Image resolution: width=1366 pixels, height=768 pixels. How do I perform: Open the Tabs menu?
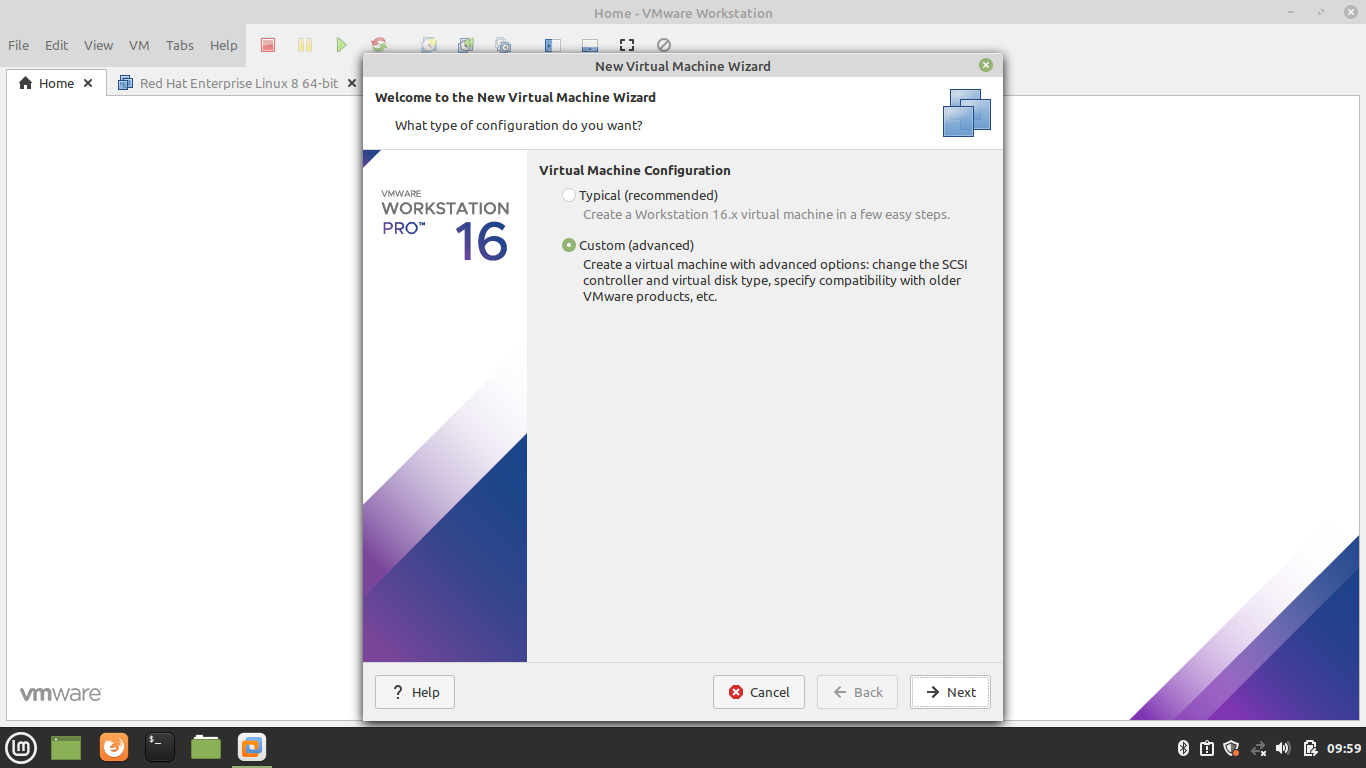(x=180, y=45)
